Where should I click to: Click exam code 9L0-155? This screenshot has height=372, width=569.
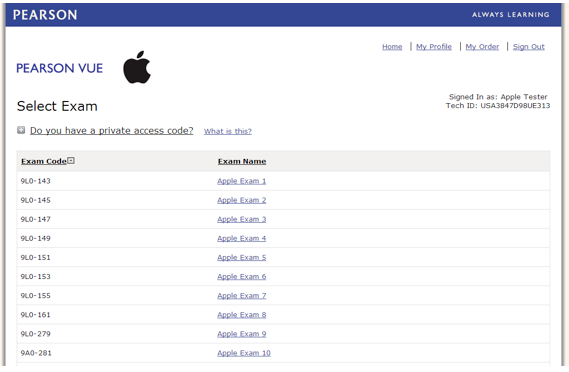pos(36,295)
